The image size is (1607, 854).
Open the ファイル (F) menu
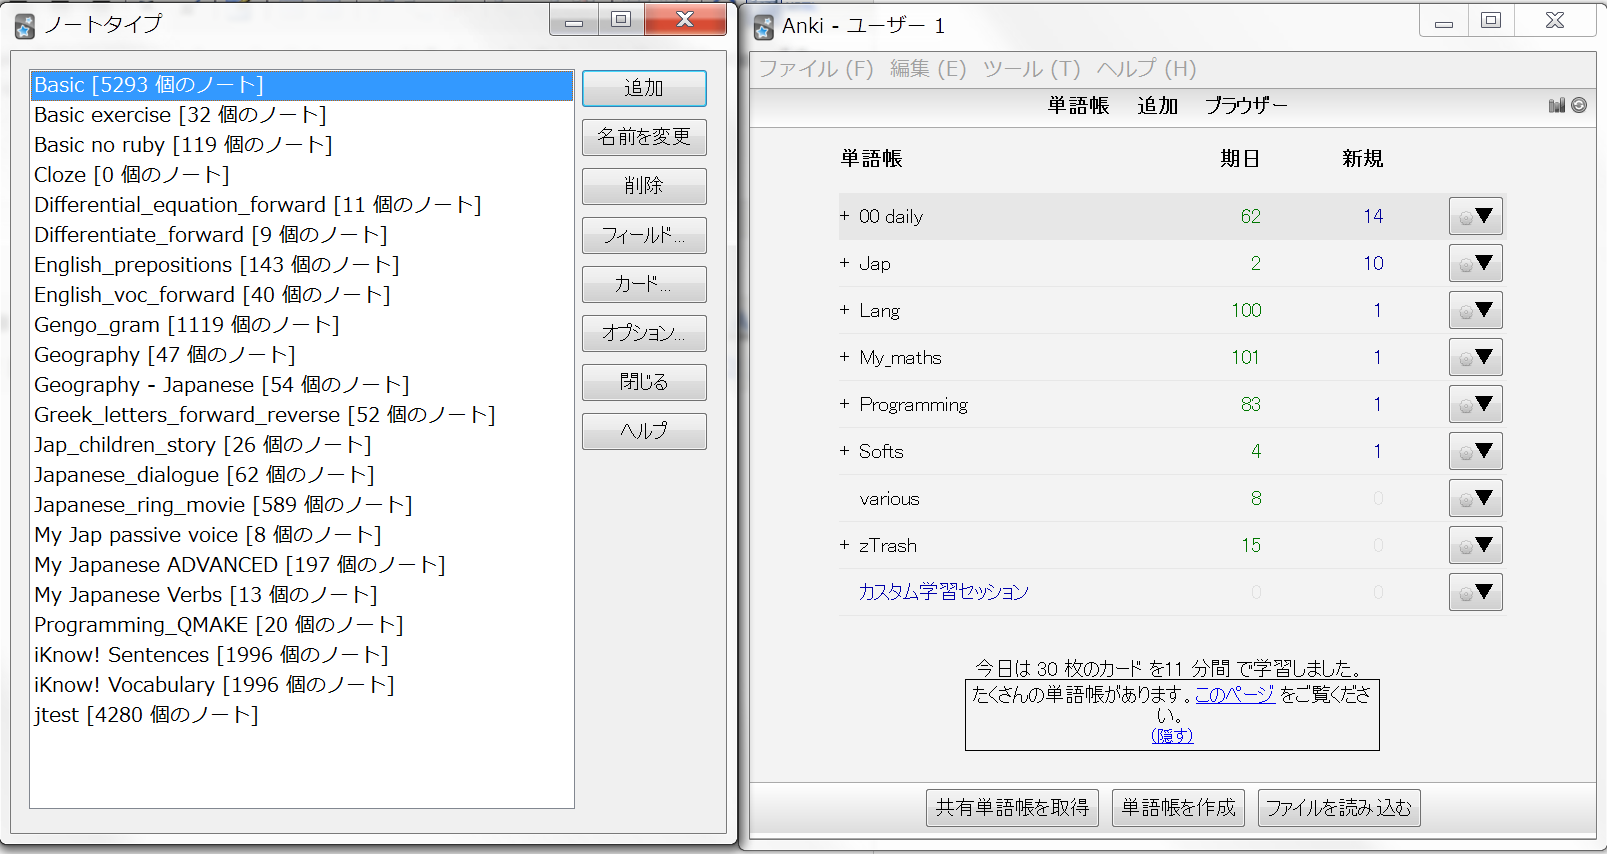click(x=816, y=69)
